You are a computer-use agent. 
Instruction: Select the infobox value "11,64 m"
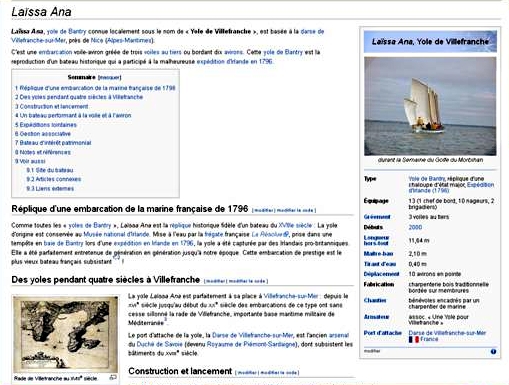pyautogui.click(x=419, y=240)
